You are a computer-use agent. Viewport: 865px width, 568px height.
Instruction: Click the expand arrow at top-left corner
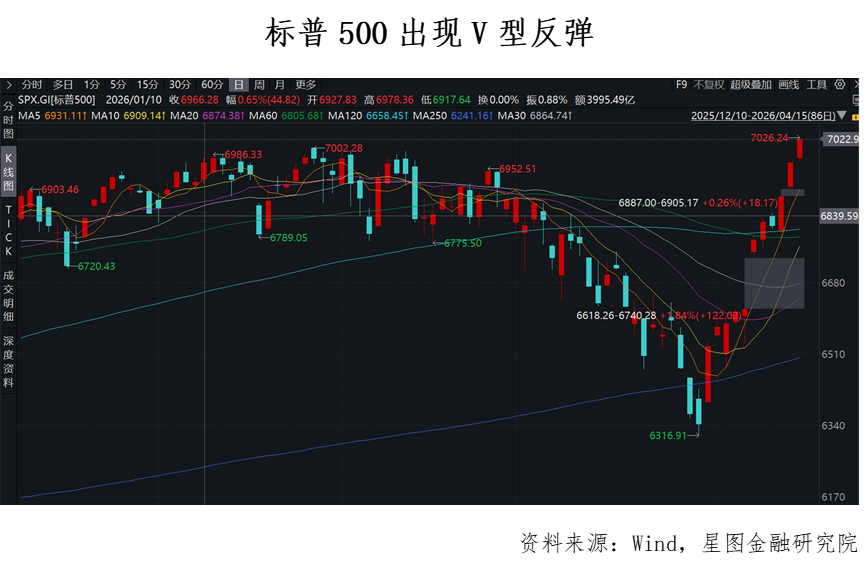[x=7, y=84]
